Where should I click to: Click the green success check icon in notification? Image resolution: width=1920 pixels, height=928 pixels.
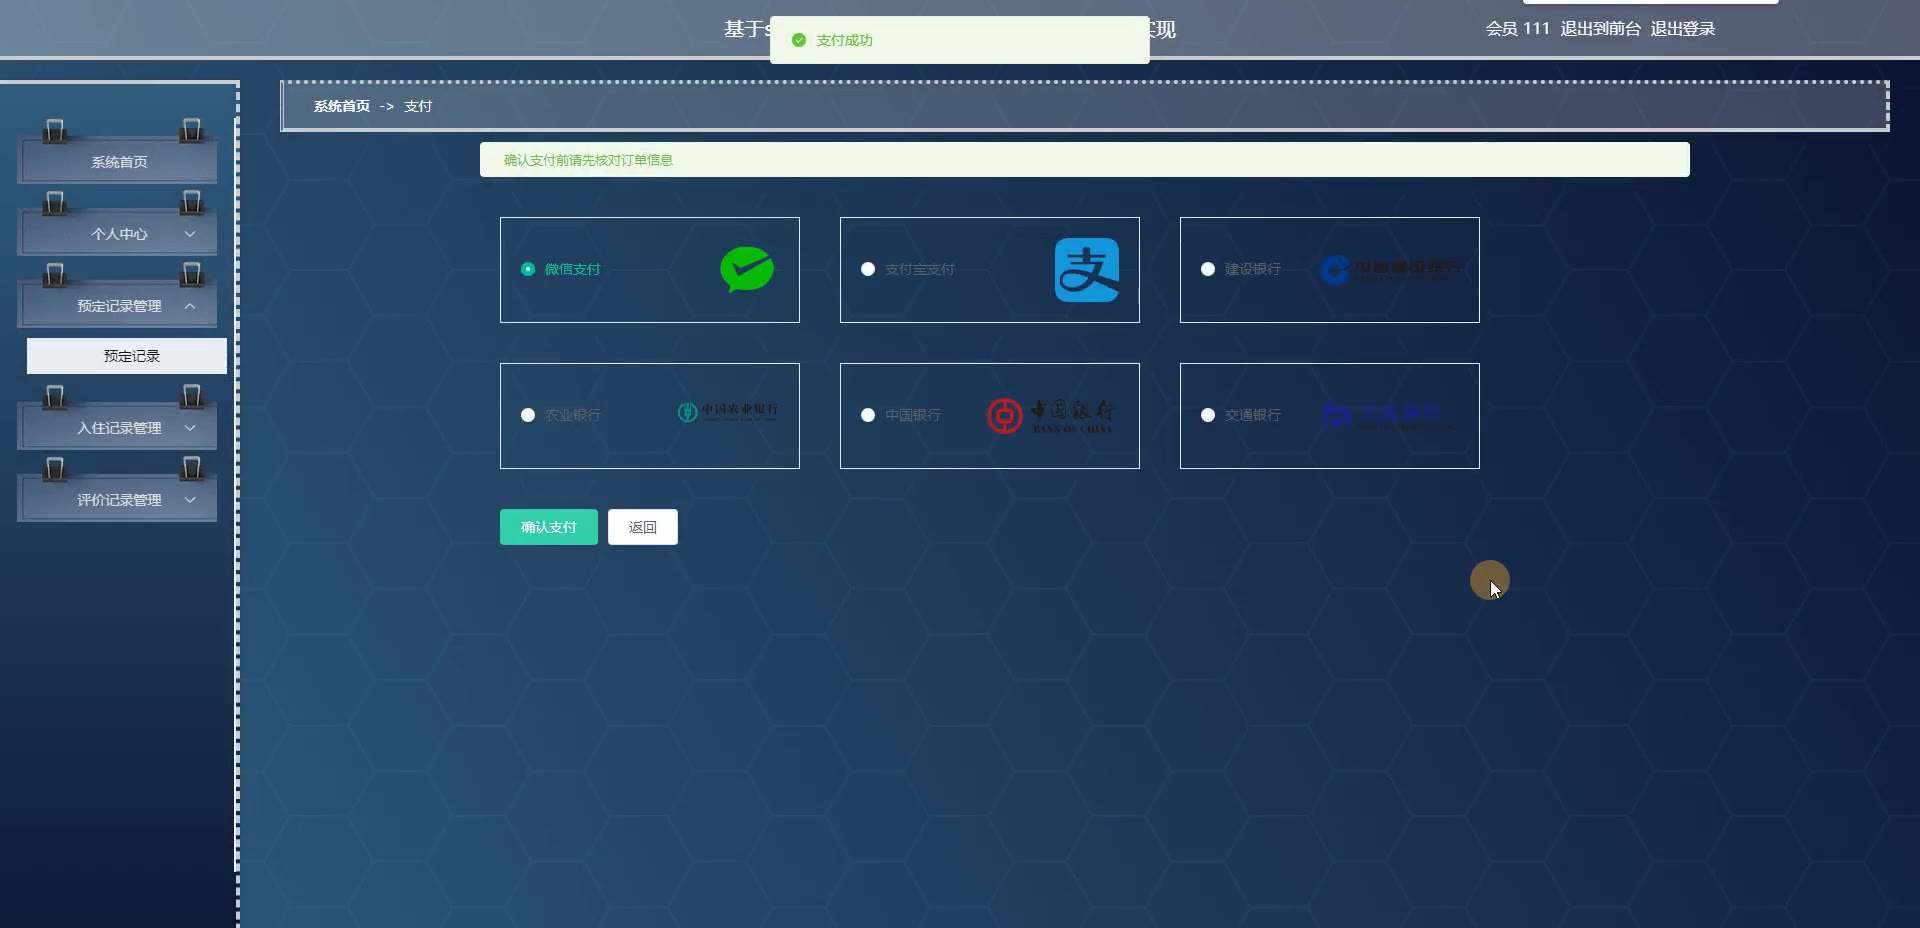click(x=799, y=40)
